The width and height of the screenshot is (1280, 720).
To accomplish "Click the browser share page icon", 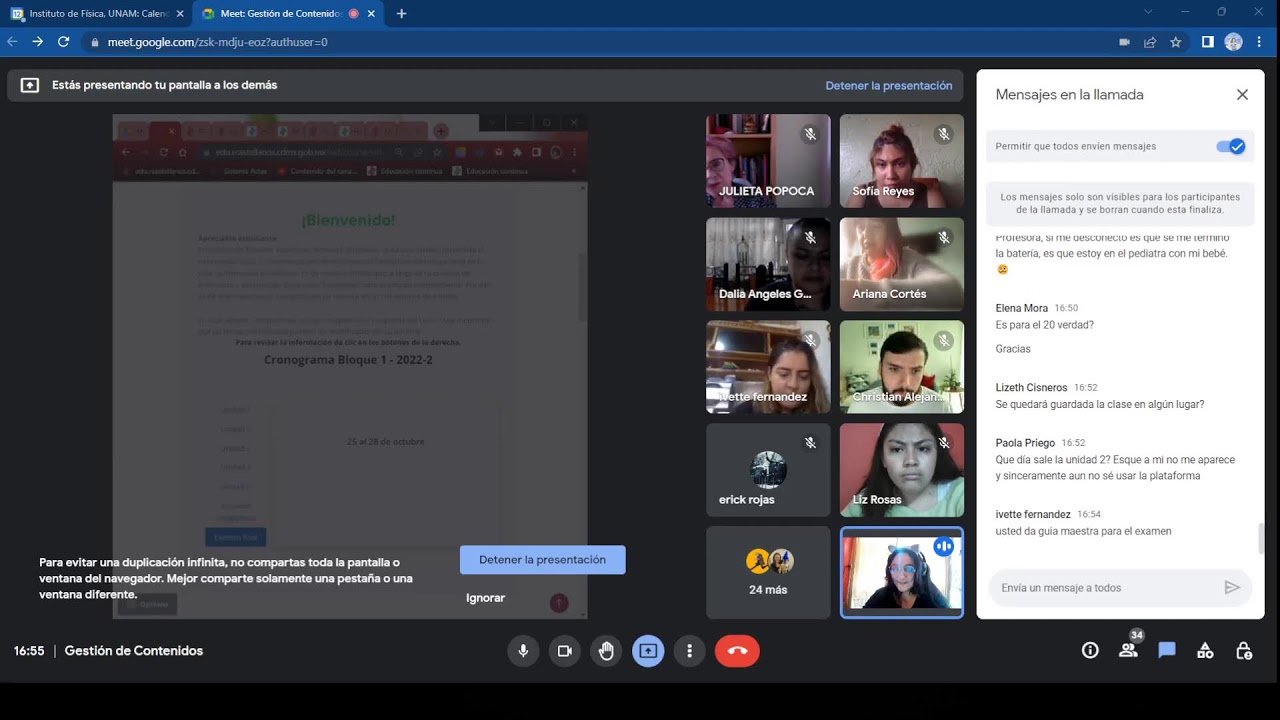I will [1150, 42].
